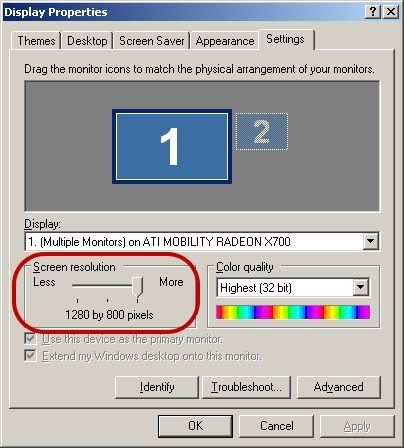Select the Appearance tab
404x448 pixels.
coord(225,41)
